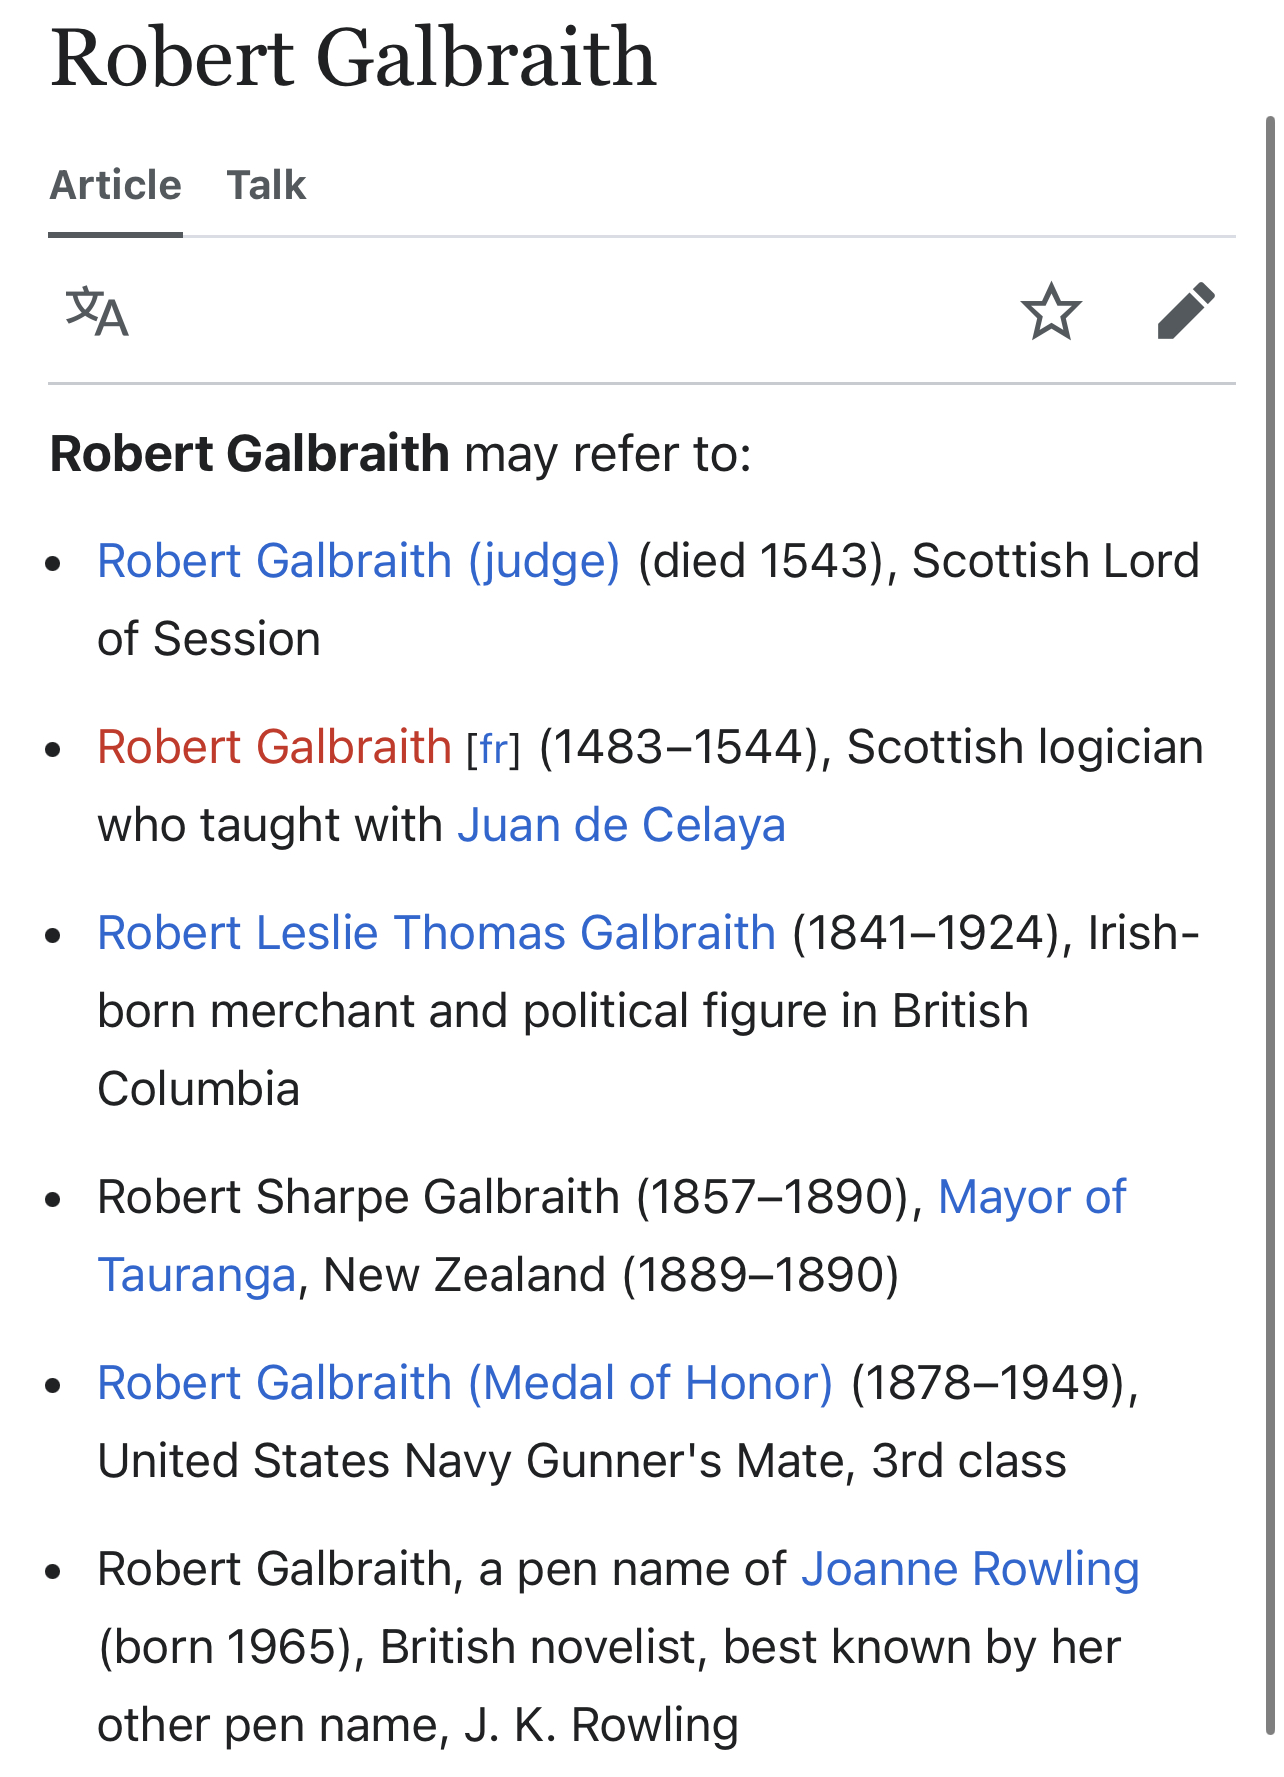Switch to the Talk tab
The width and height of the screenshot is (1284, 1777).
[x=266, y=185]
